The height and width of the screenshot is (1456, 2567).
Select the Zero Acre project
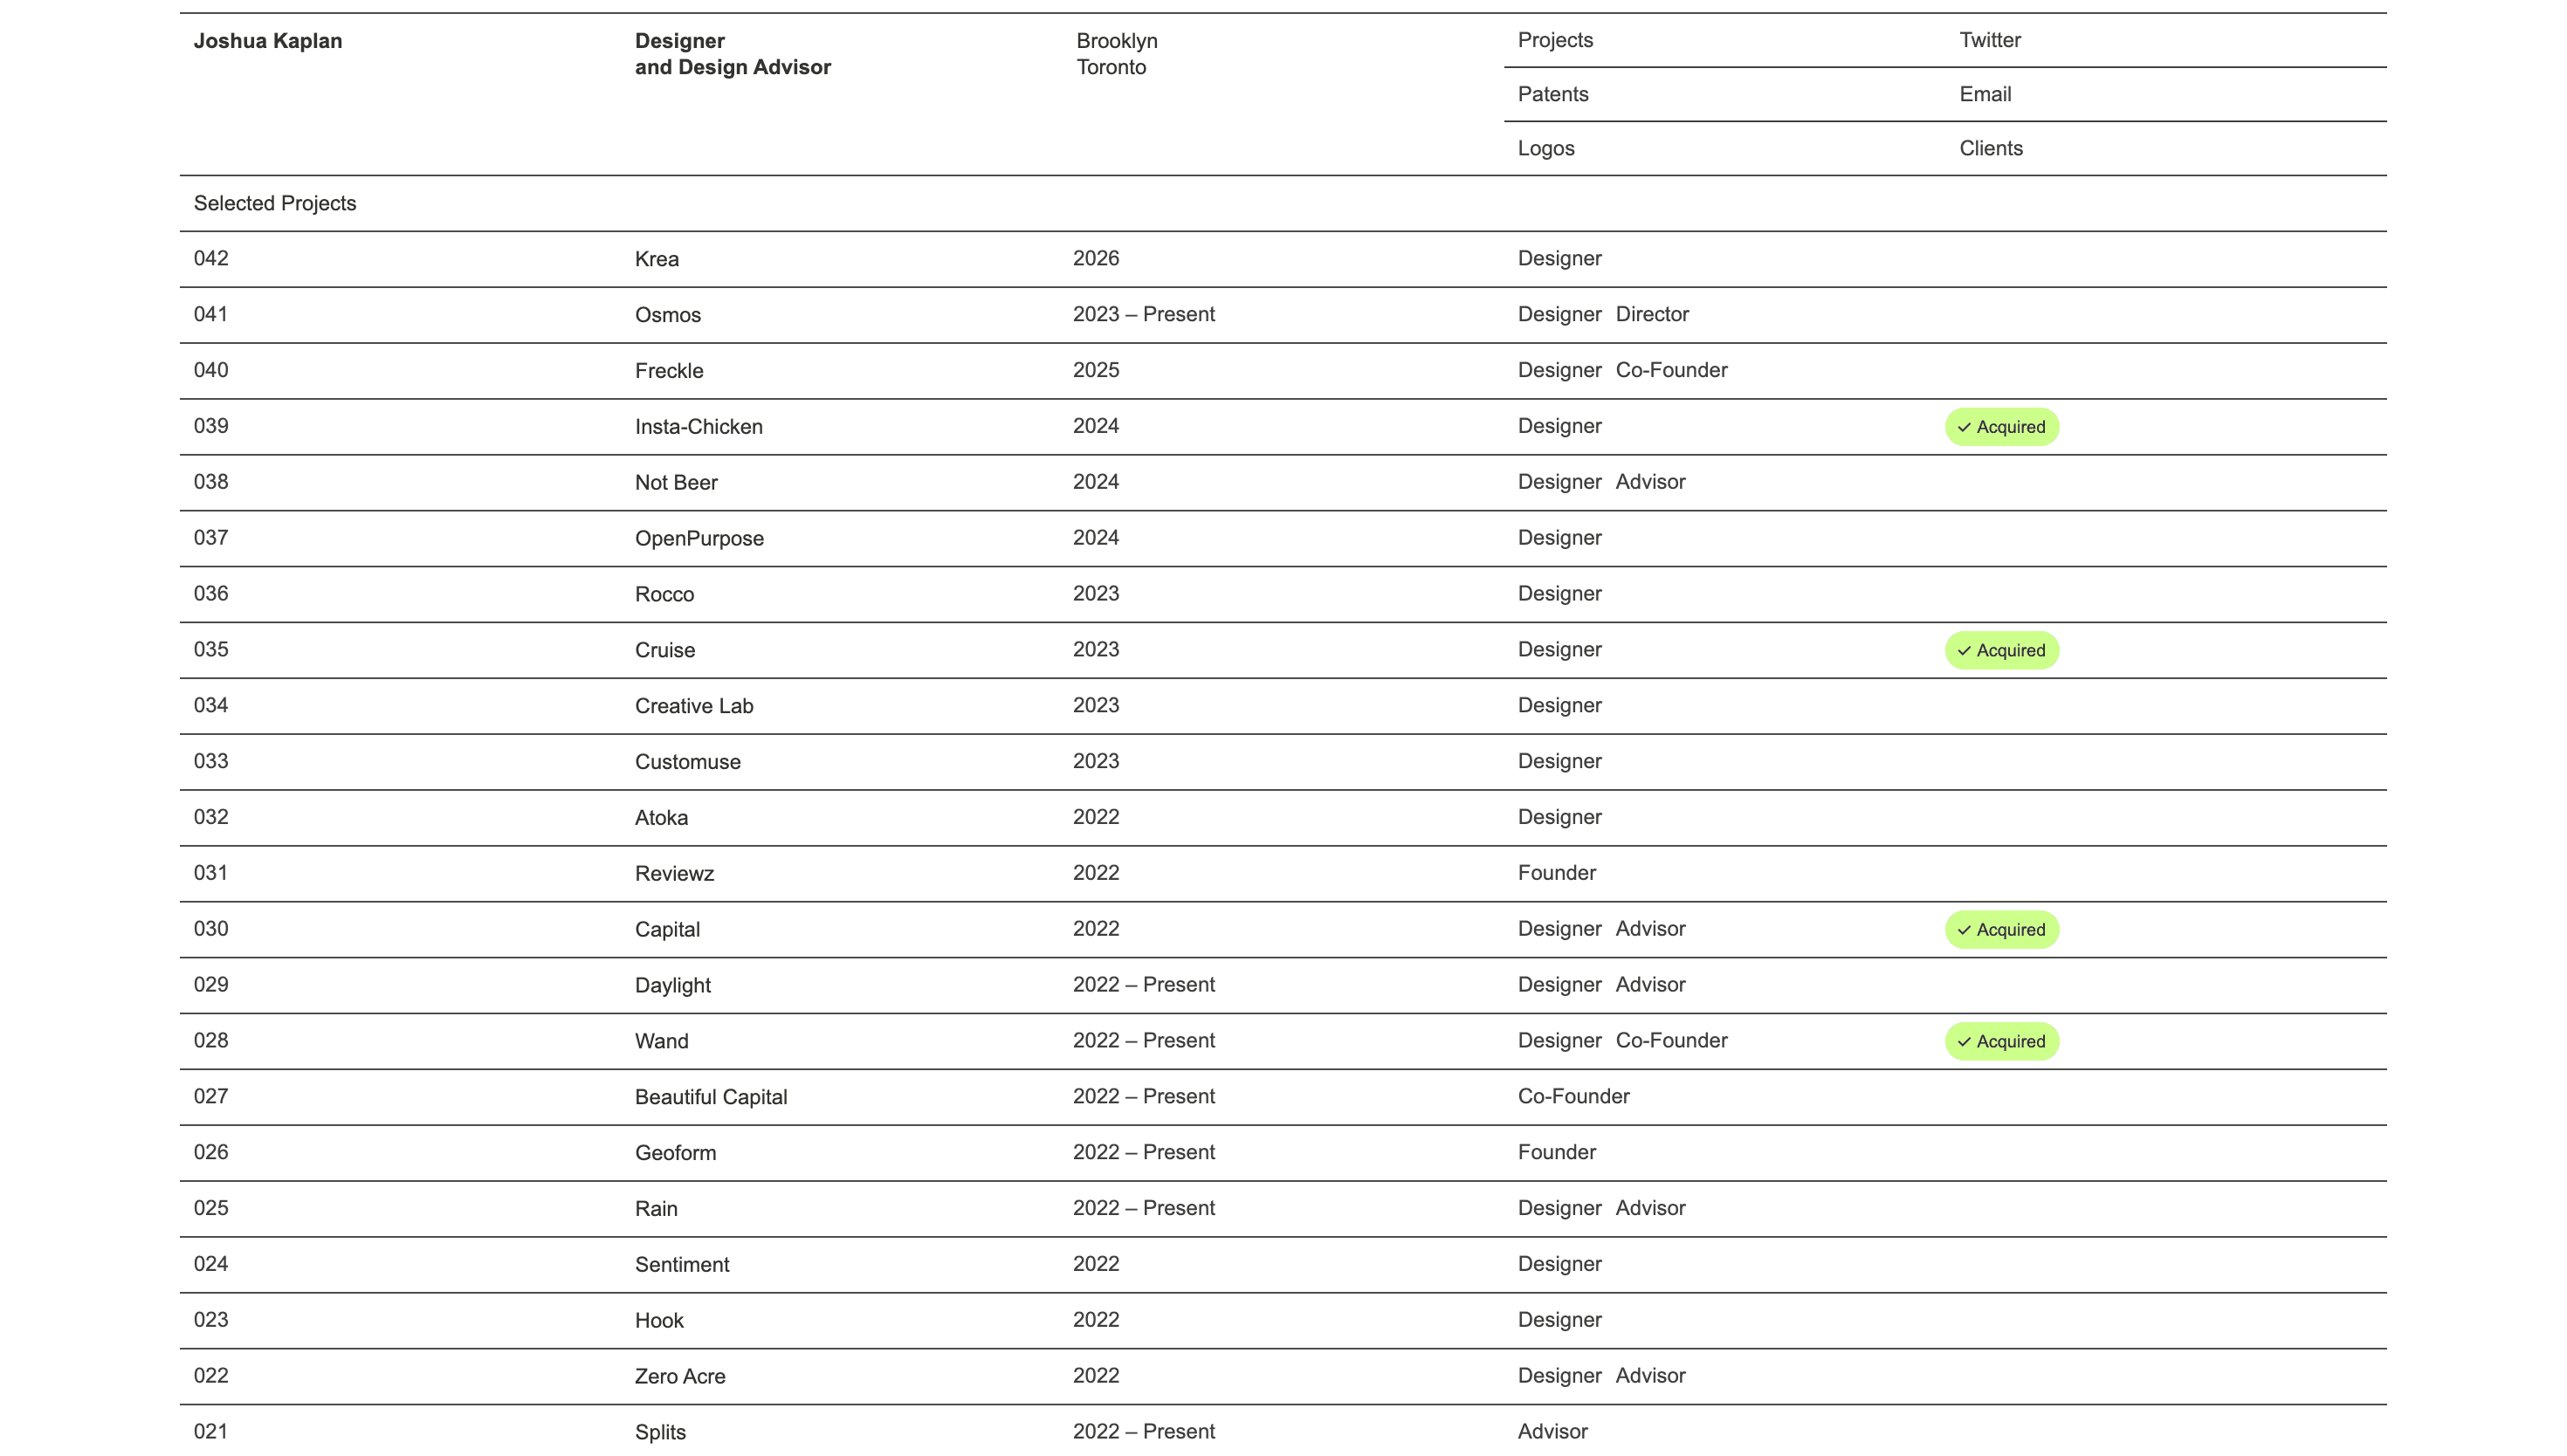pos(680,1376)
